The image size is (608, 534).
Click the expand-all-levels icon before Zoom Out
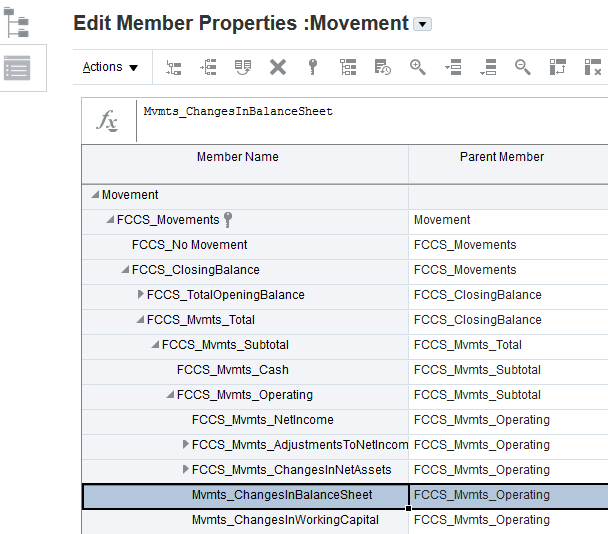pos(488,67)
